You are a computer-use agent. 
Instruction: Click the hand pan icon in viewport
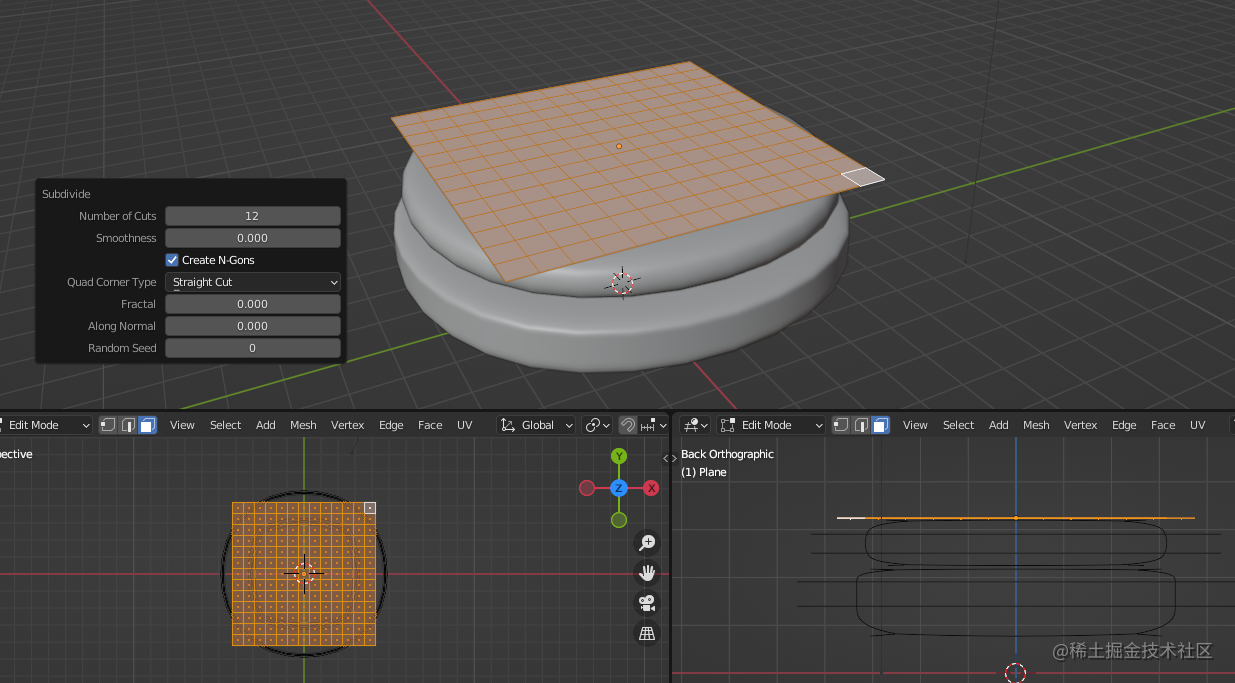click(647, 572)
